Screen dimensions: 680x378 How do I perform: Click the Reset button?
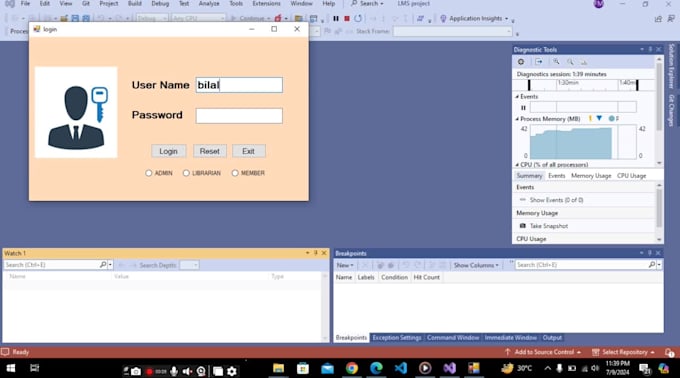pyautogui.click(x=209, y=151)
